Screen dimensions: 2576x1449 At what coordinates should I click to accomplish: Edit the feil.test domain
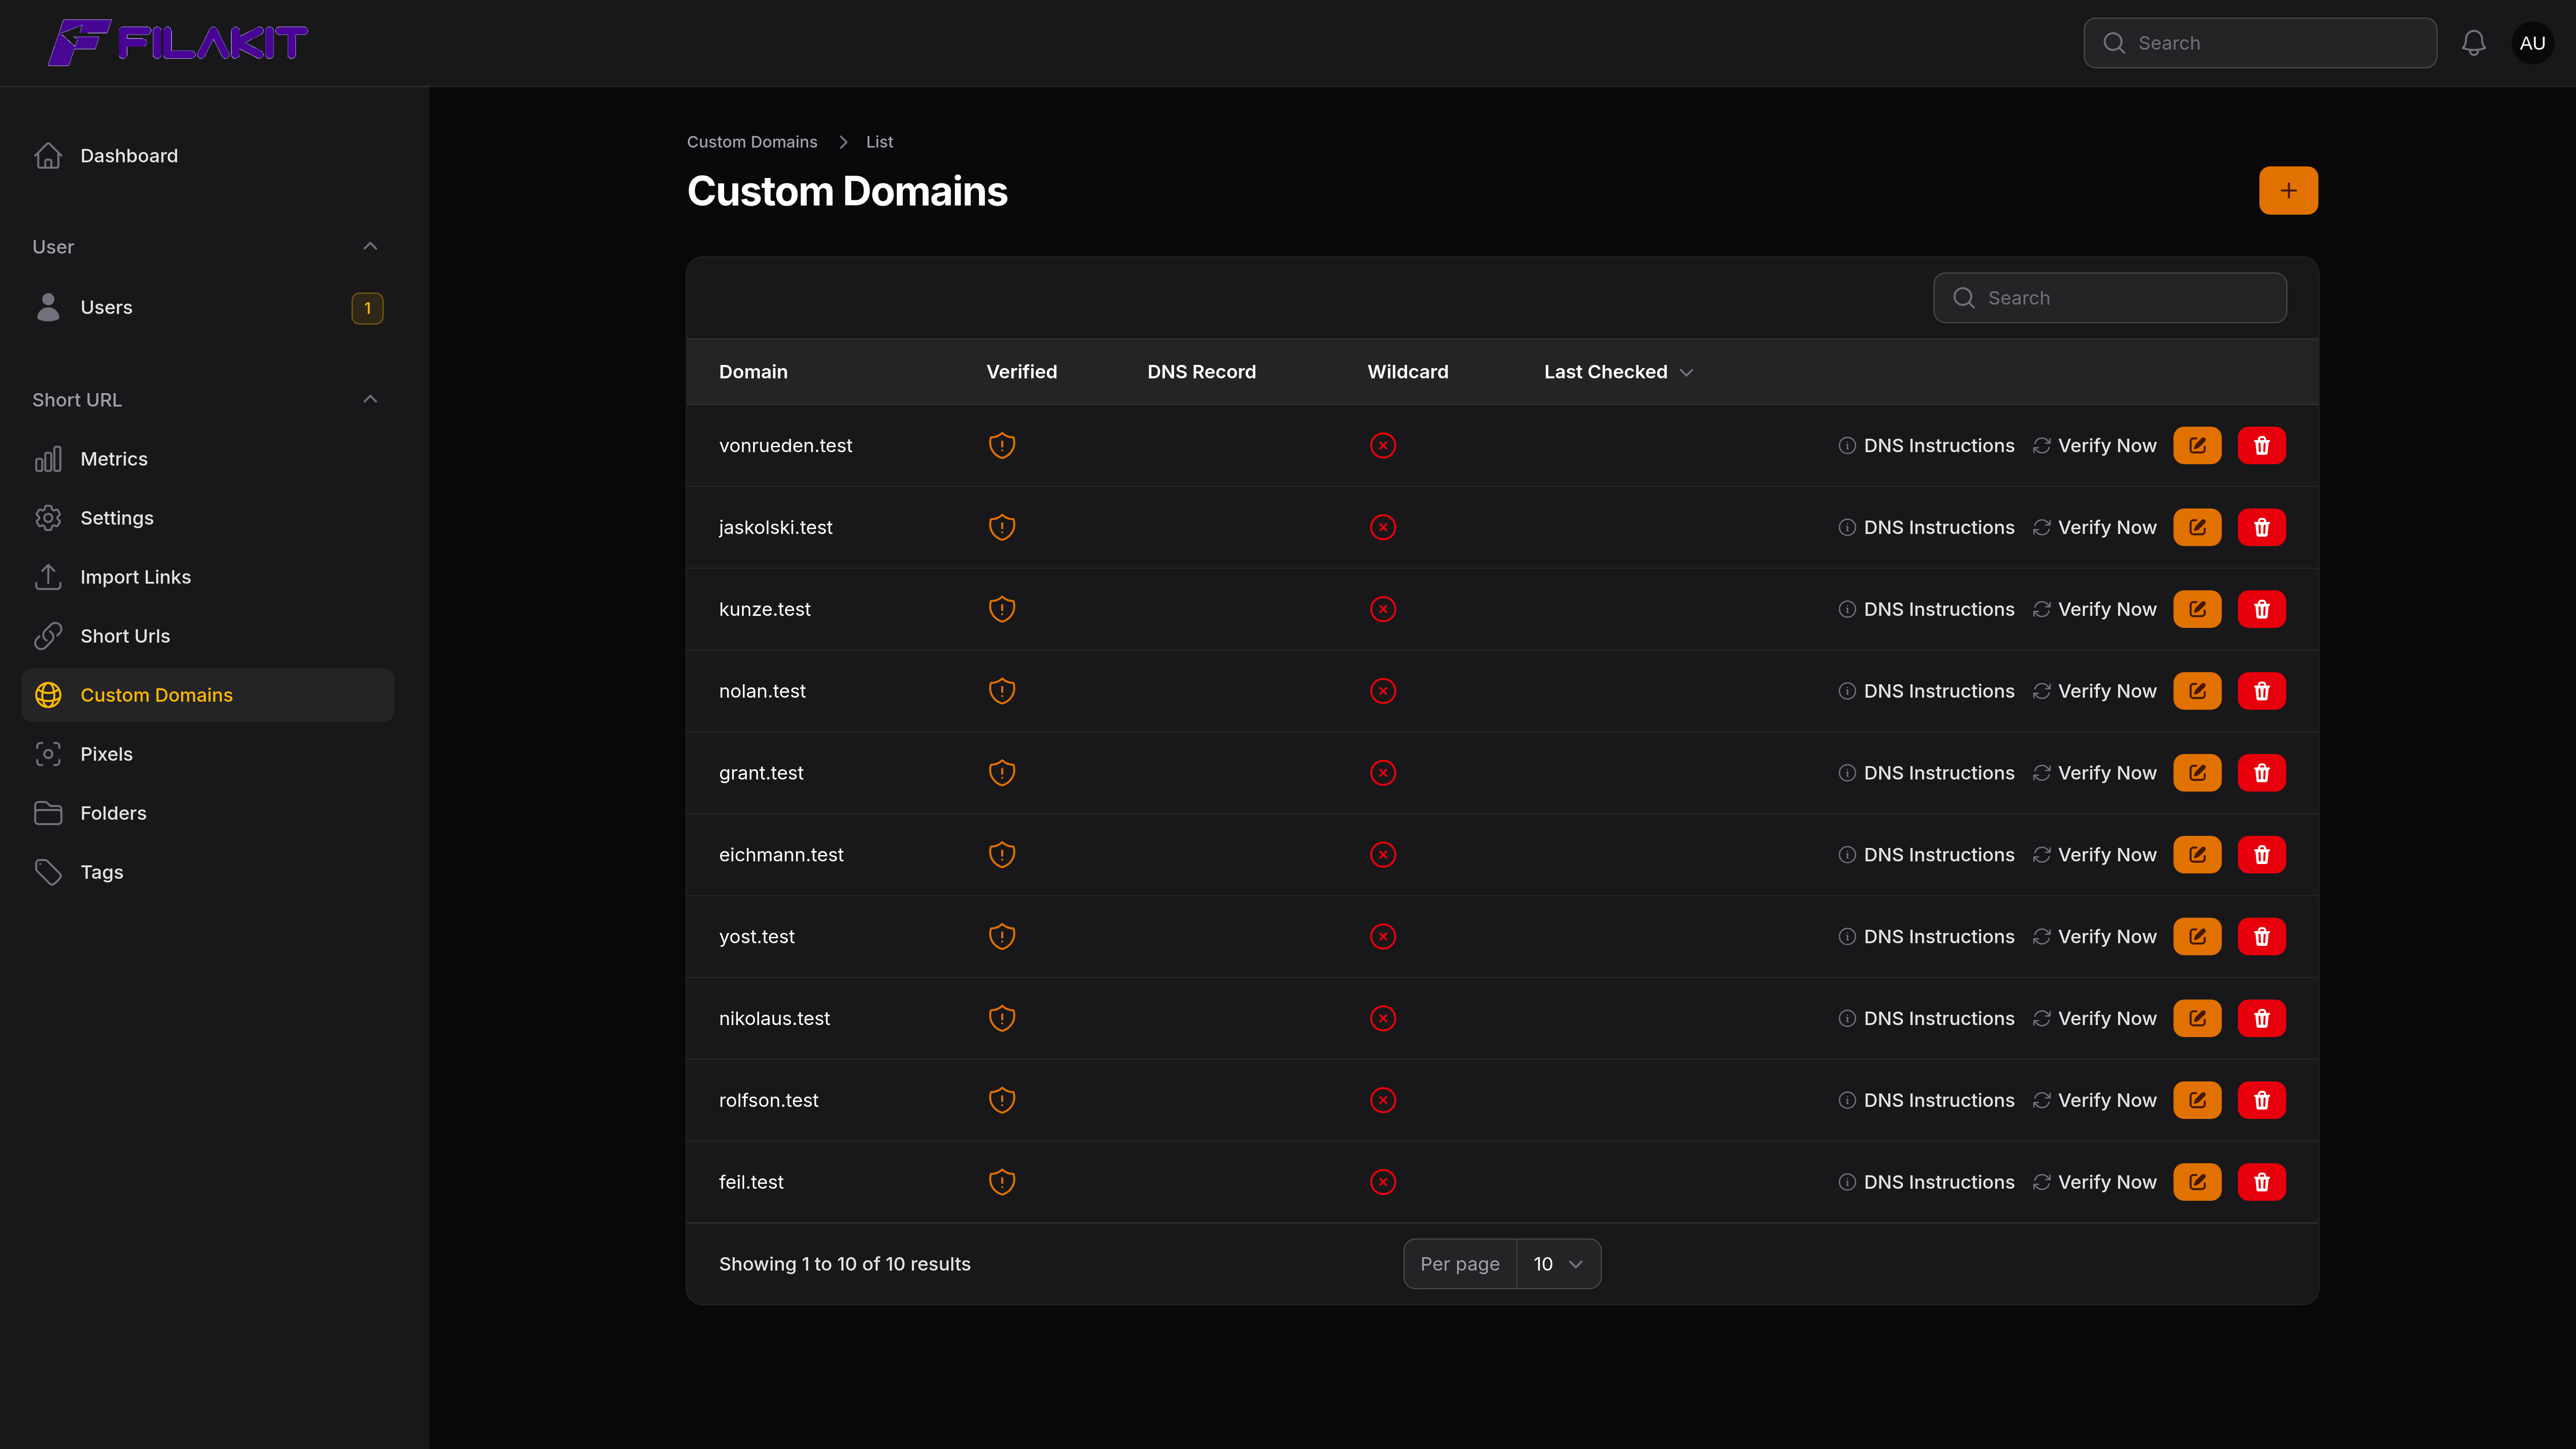tap(2197, 1182)
